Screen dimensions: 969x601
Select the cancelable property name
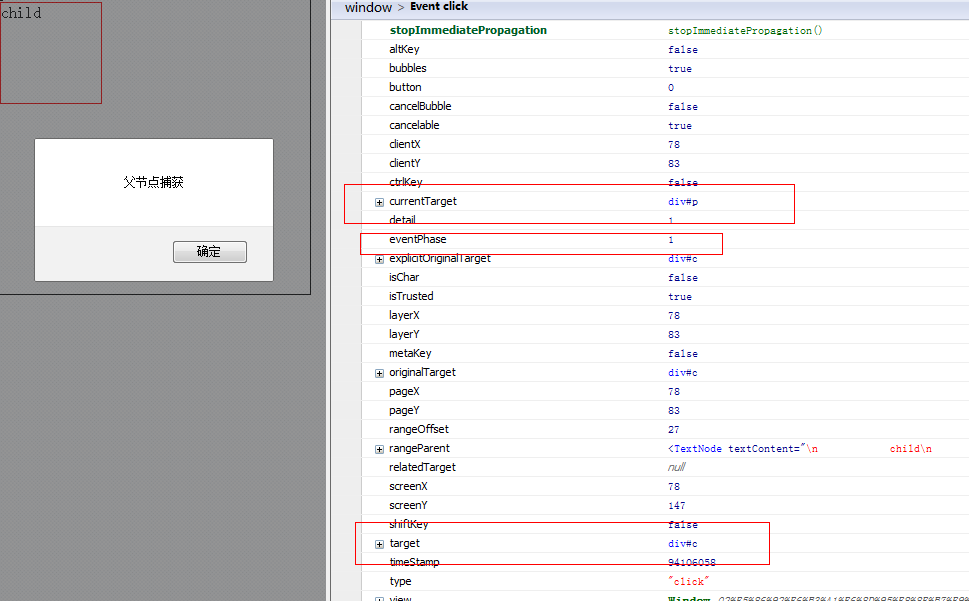click(x=414, y=125)
